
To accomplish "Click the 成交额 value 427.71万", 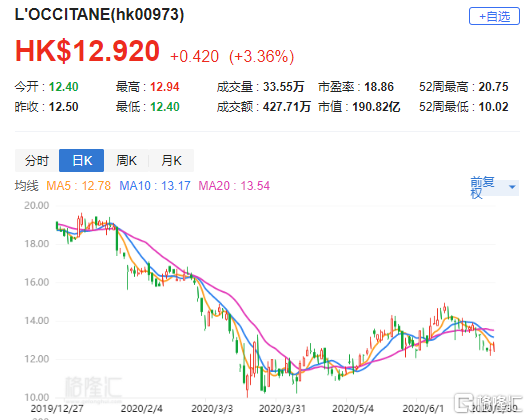I will point(287,107).
